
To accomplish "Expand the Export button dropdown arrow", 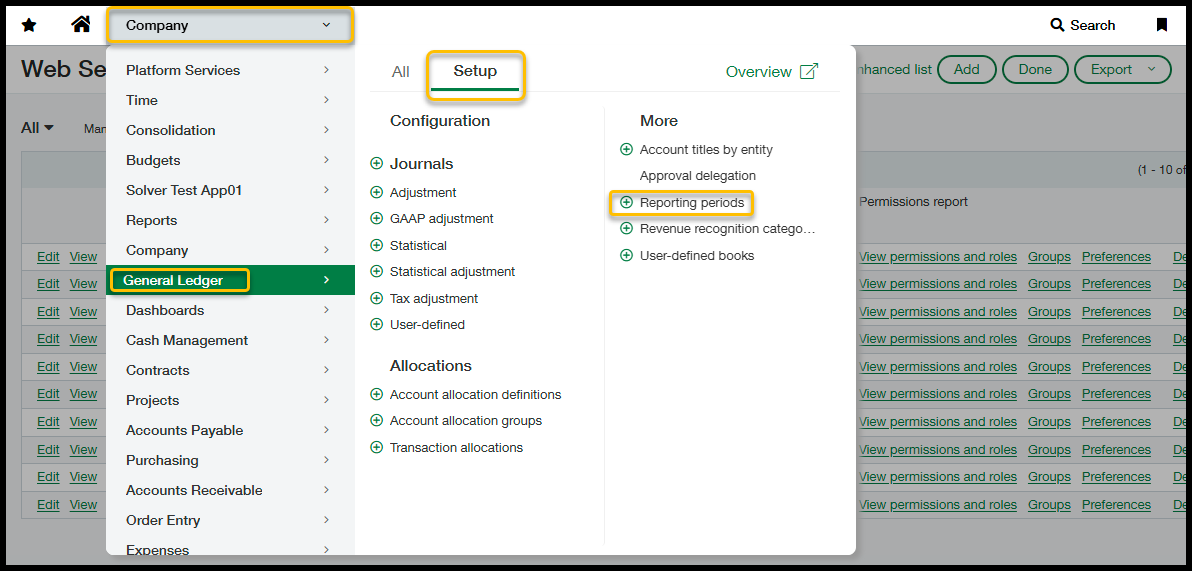I will click(x=1152, y=69).
